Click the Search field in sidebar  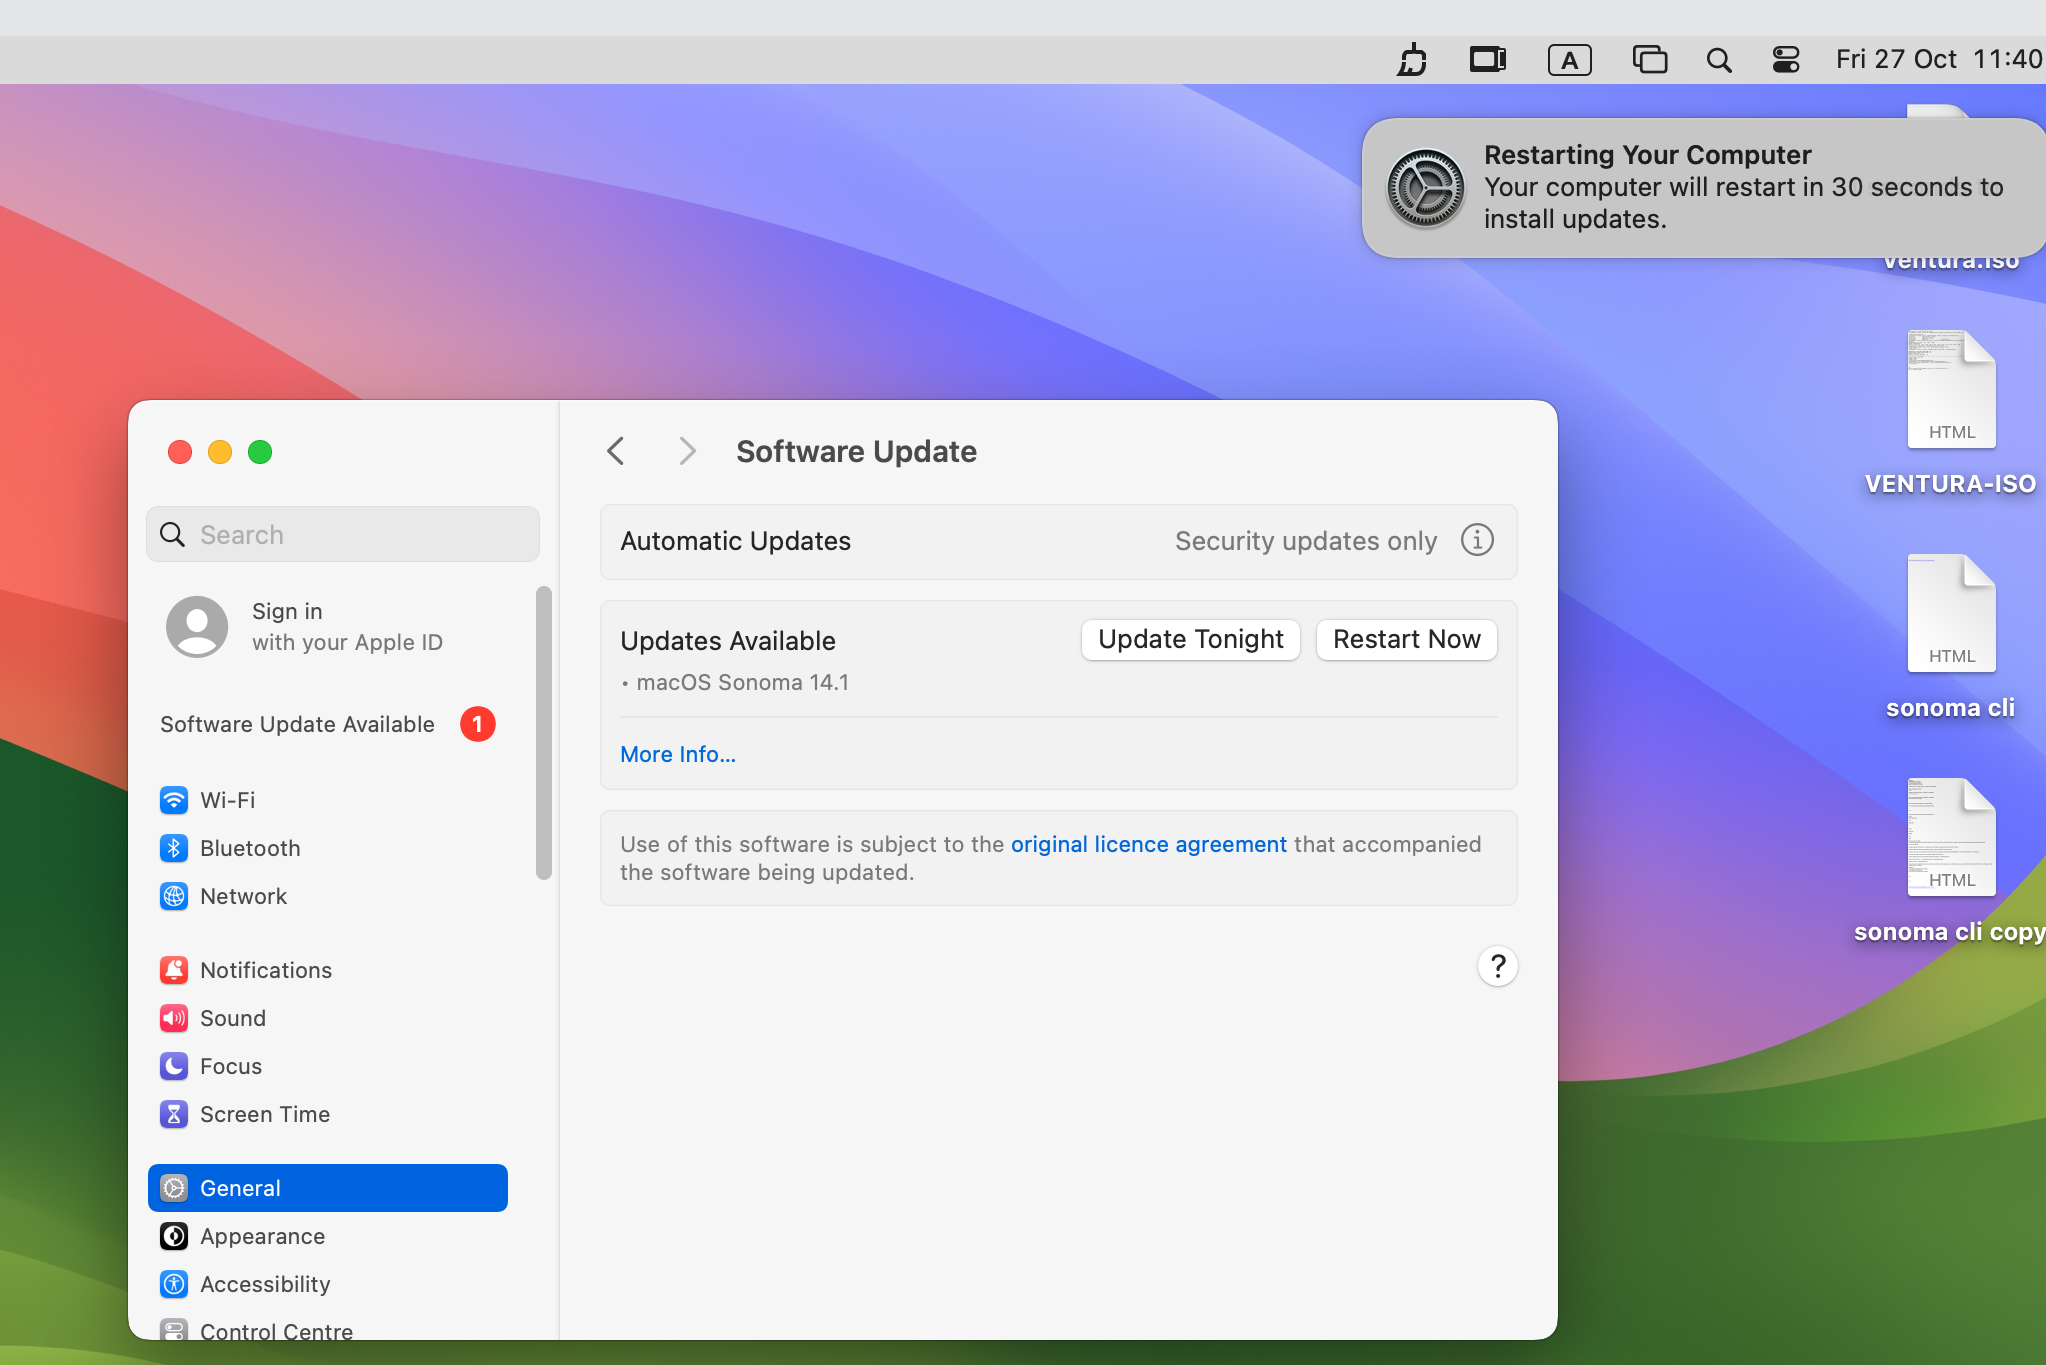(343, 534)
